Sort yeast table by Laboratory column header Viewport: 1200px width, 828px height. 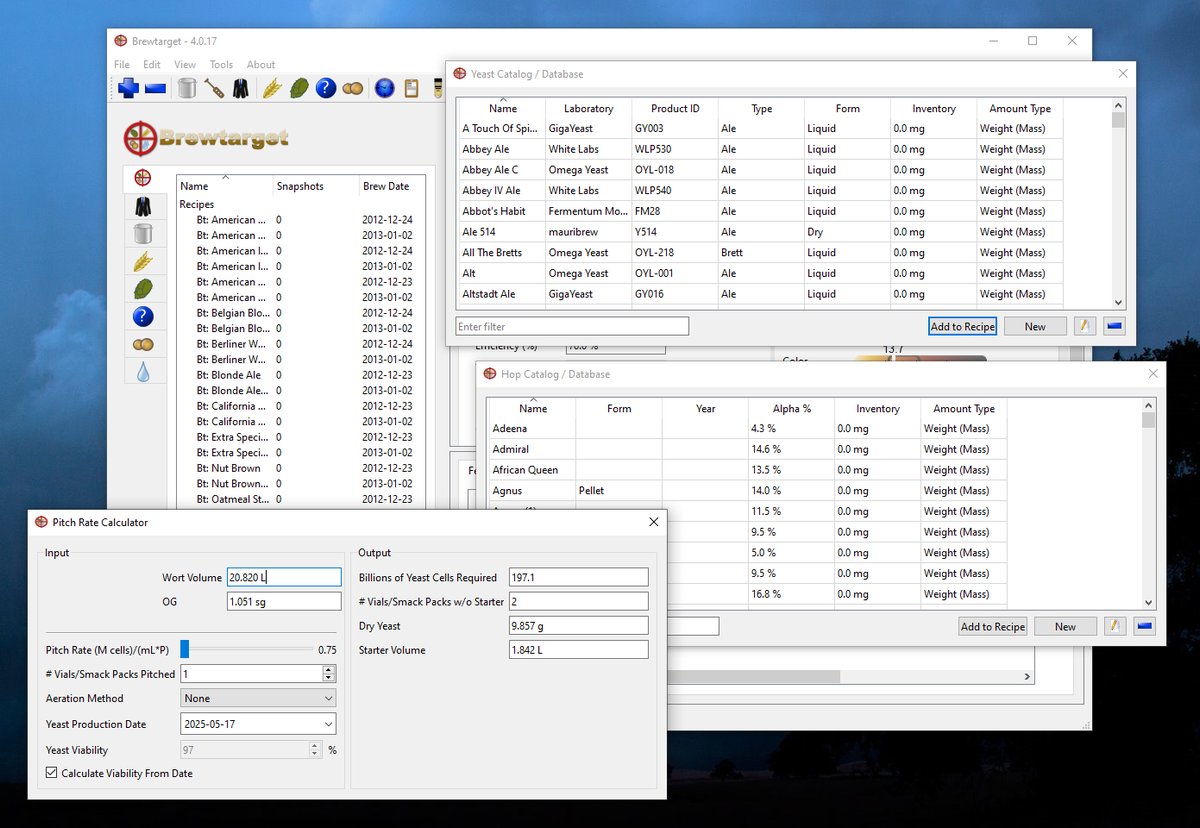(x=588, y=108)
